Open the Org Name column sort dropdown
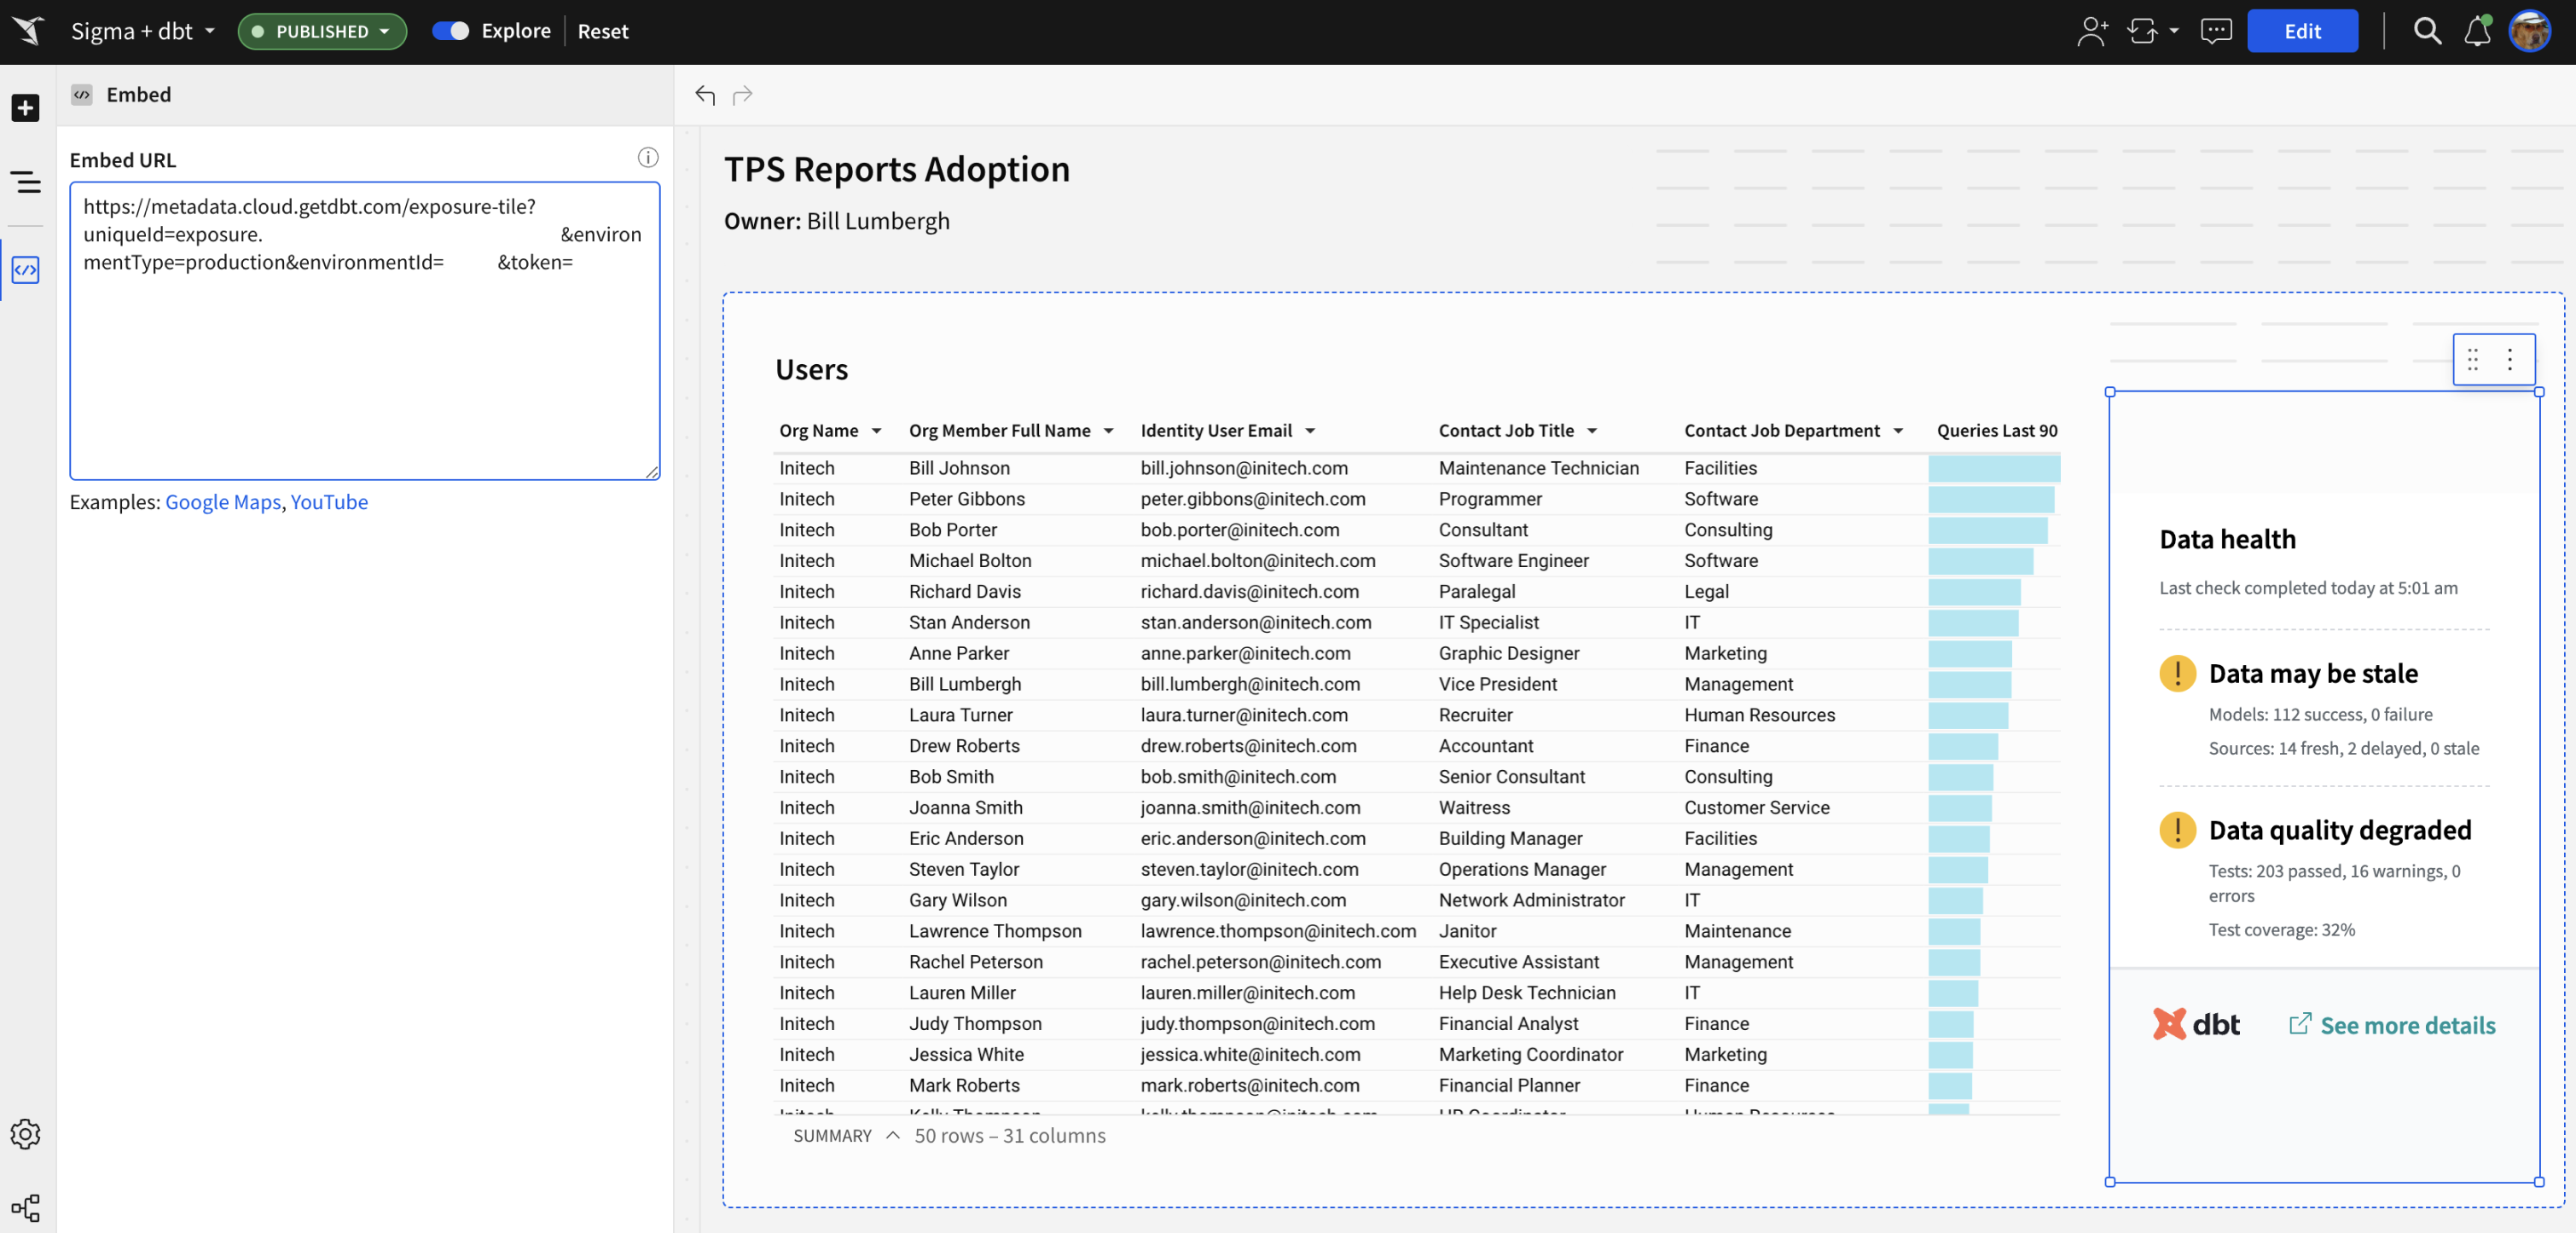The width and height of the screenshot is (2576, 1233). (x=876, y=430)
